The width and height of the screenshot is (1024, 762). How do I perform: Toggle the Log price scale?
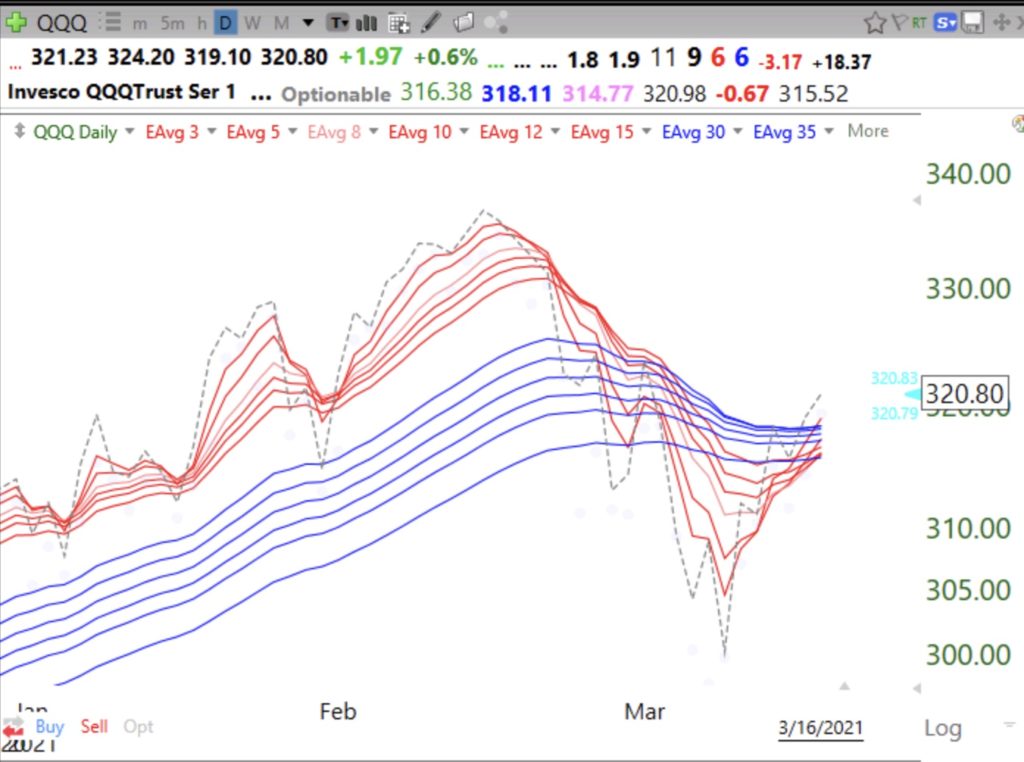[x=942, y=727]
